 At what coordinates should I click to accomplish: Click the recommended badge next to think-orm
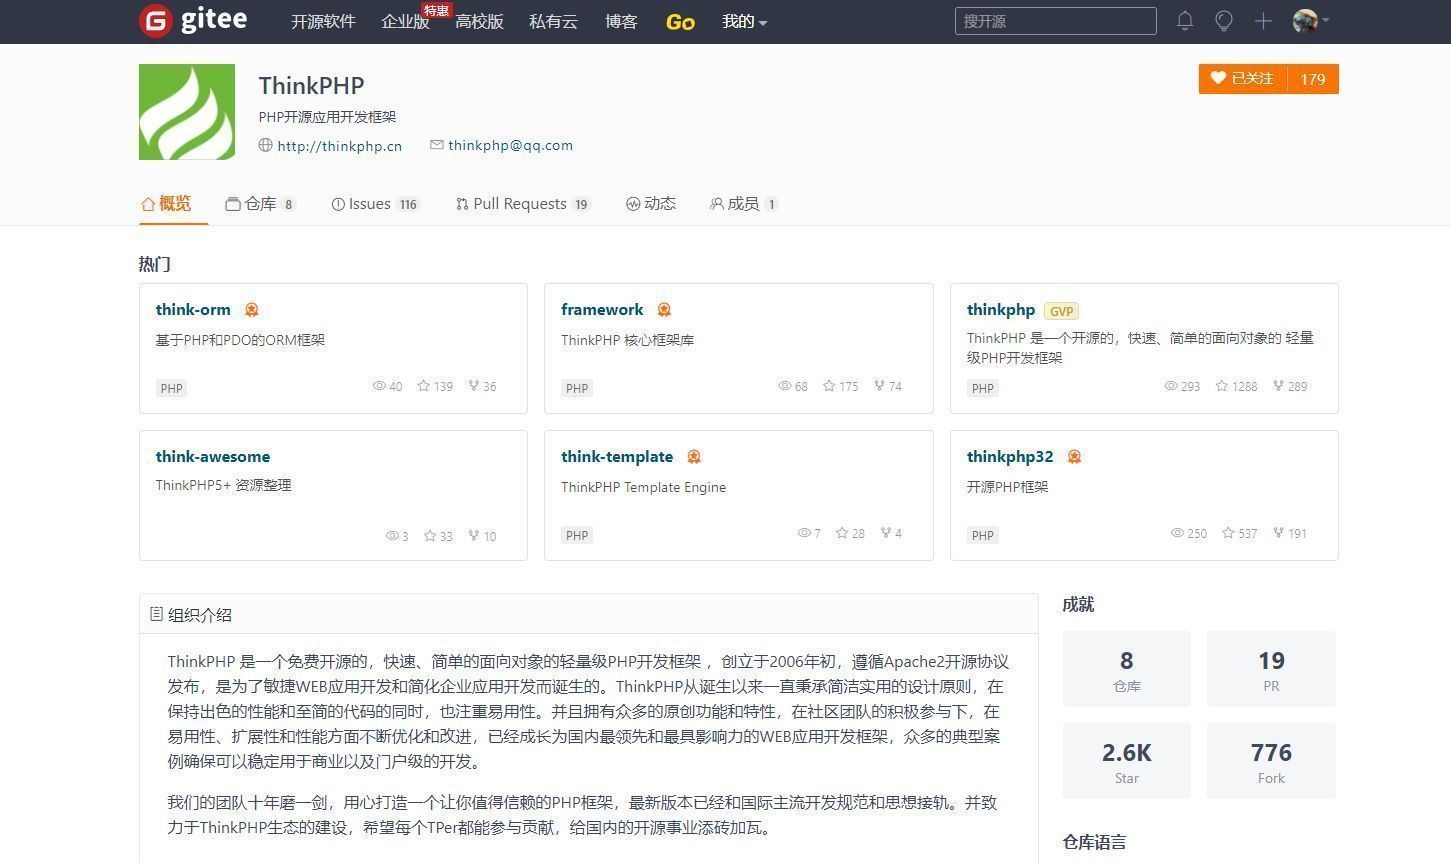point(252,310)
